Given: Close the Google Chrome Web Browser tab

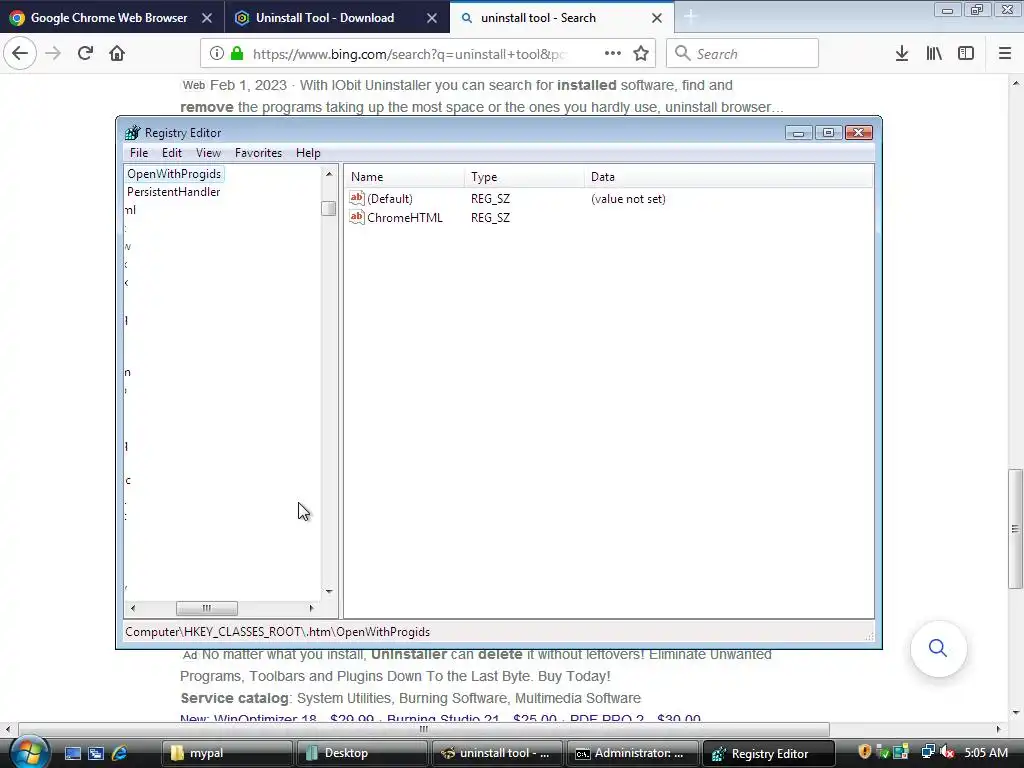Looking at the screenshot, I should coord(207,18).
